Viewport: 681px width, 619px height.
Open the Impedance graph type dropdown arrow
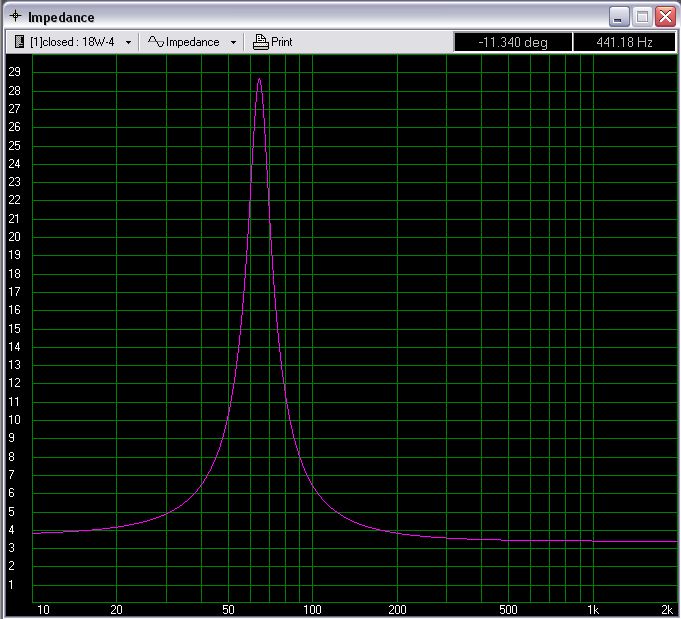[x=233, y=43]
